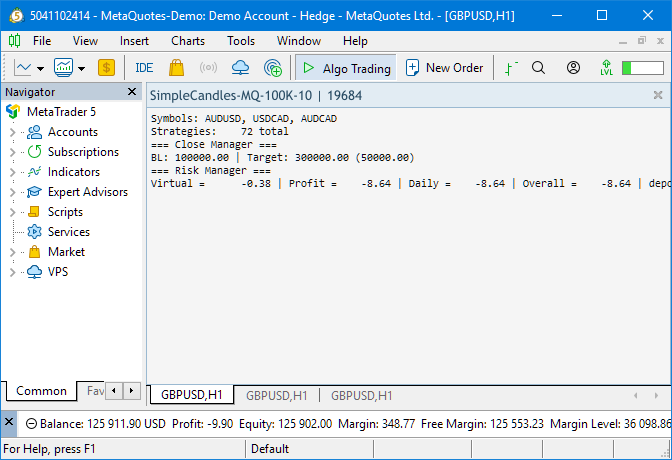This screenshot has height=460, width=672.
Task: Select the Subscriptions refresh icon
Action: 34,152
